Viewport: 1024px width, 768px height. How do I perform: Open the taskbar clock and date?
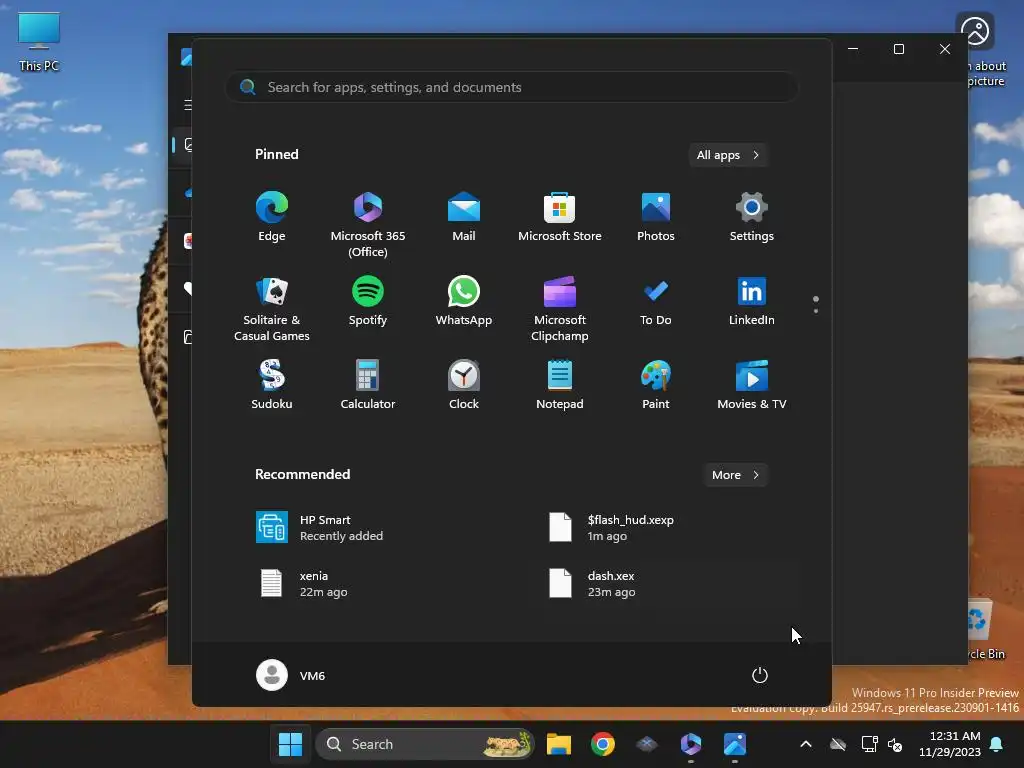(950, 744)
